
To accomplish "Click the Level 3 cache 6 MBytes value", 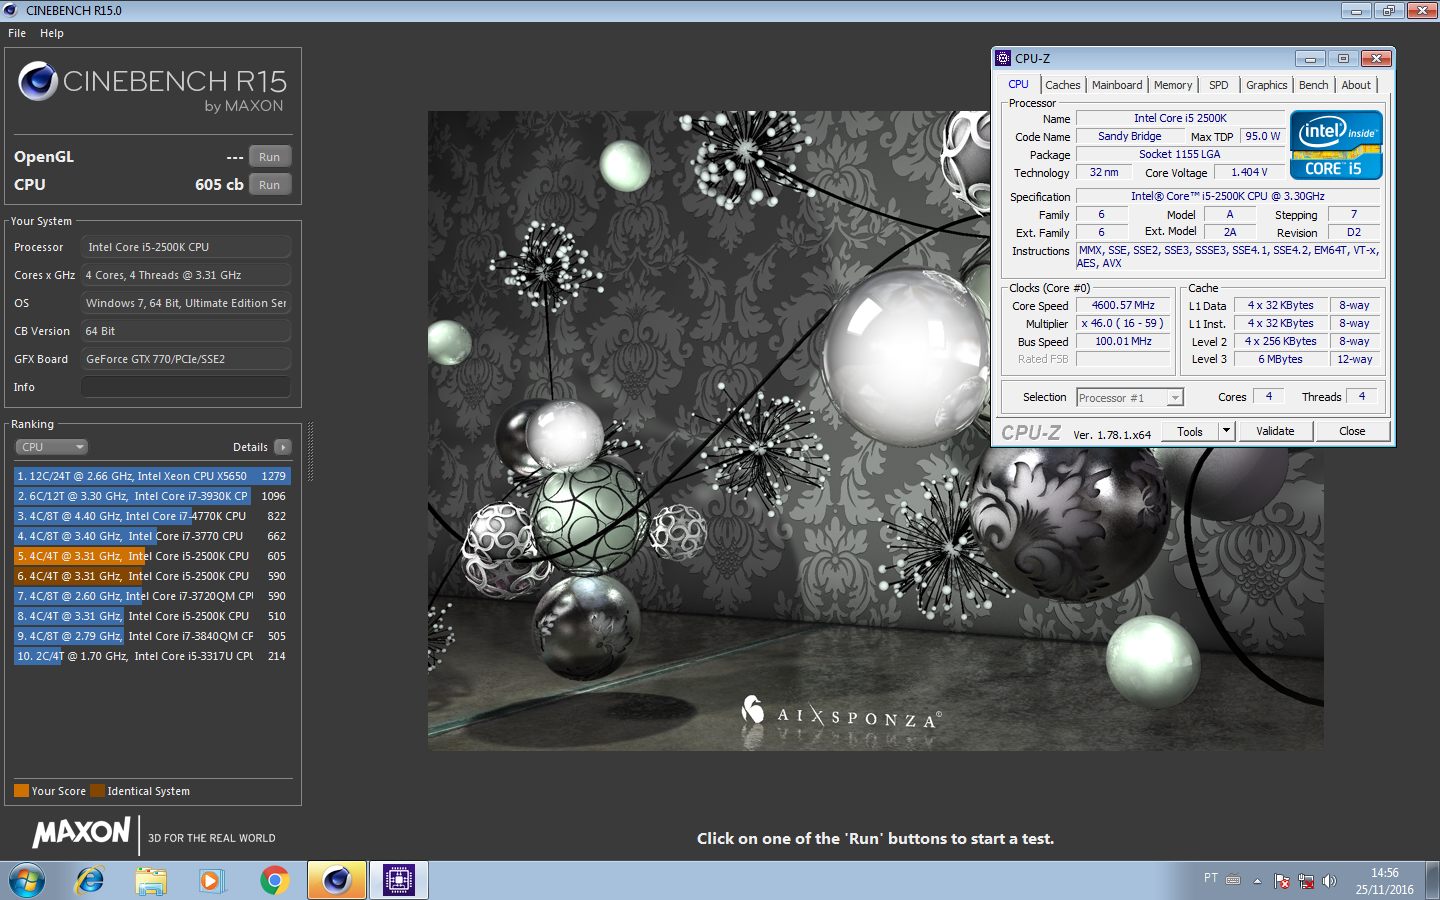I will pos(1281,359).
